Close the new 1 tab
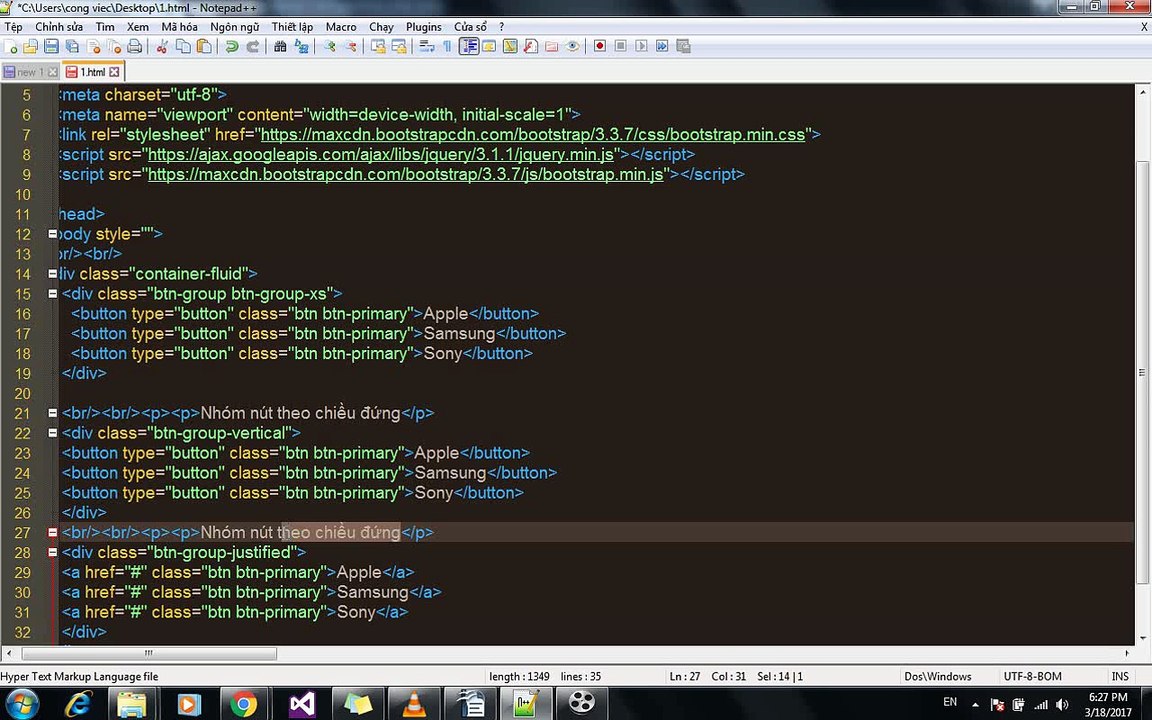Screen dimensions: 1152x720 click(x=52, y=72)
